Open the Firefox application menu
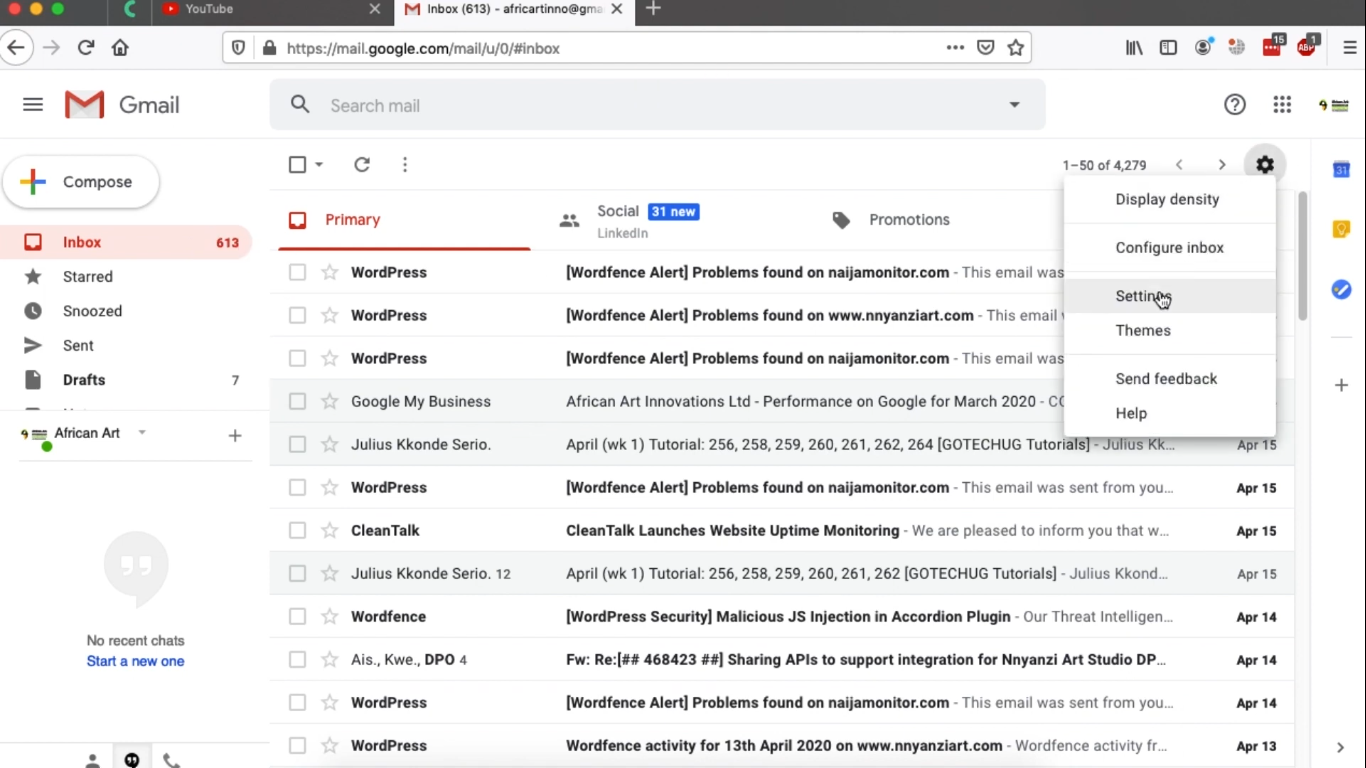The height and width of the screenshot is (768, 1366). click(x=1349, y=48)
